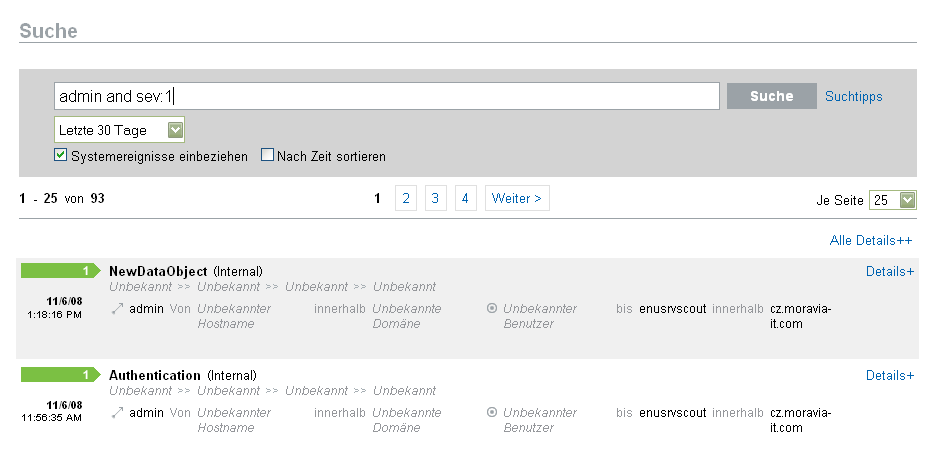Toggle the Systemereignisse einbeziehen checkbox
Image resolution: width=938 pixels, height=464 pixels.
tap(61, 155)
